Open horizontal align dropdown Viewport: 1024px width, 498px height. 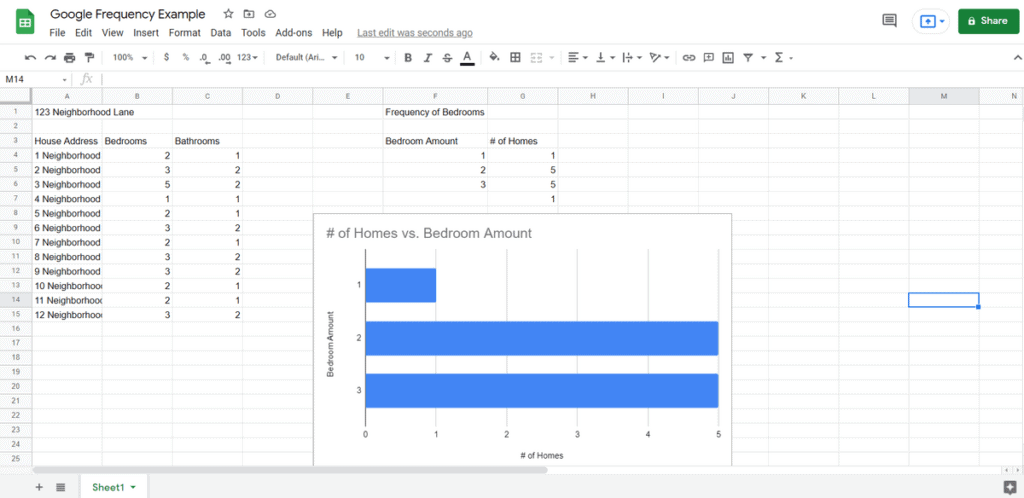click(x=577, y=57)
